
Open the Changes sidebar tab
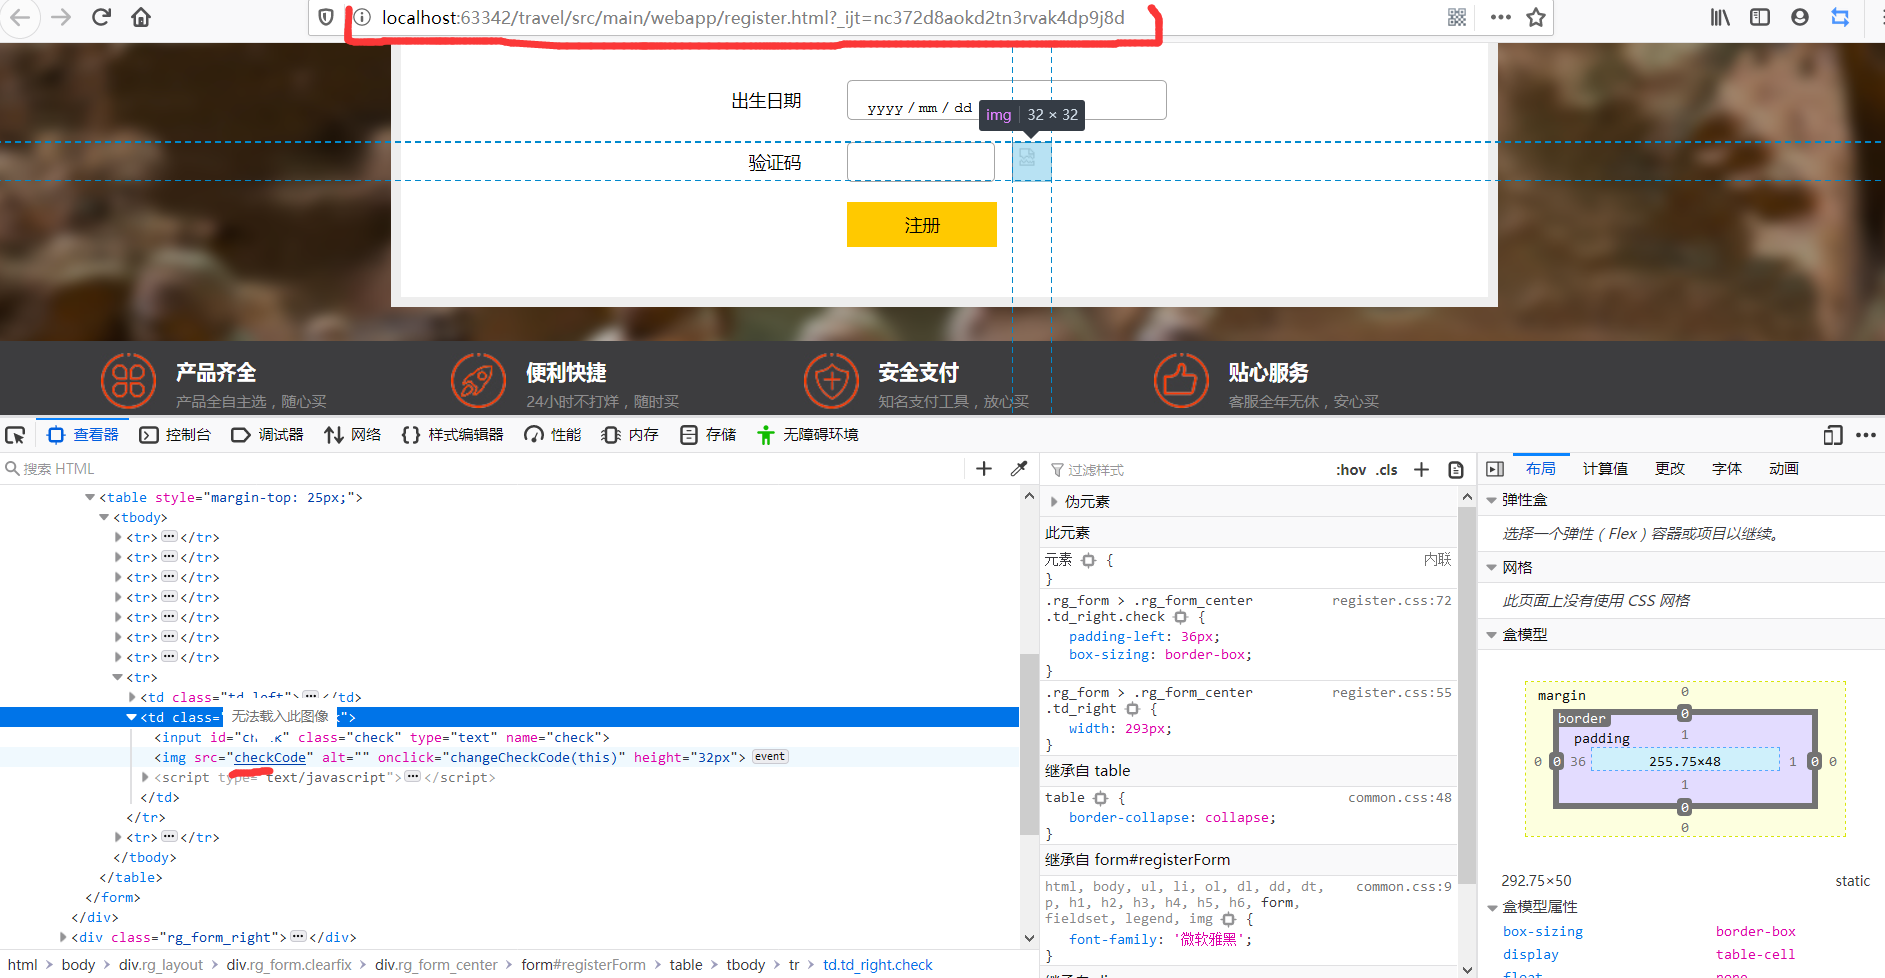[x=1670, y=469]
